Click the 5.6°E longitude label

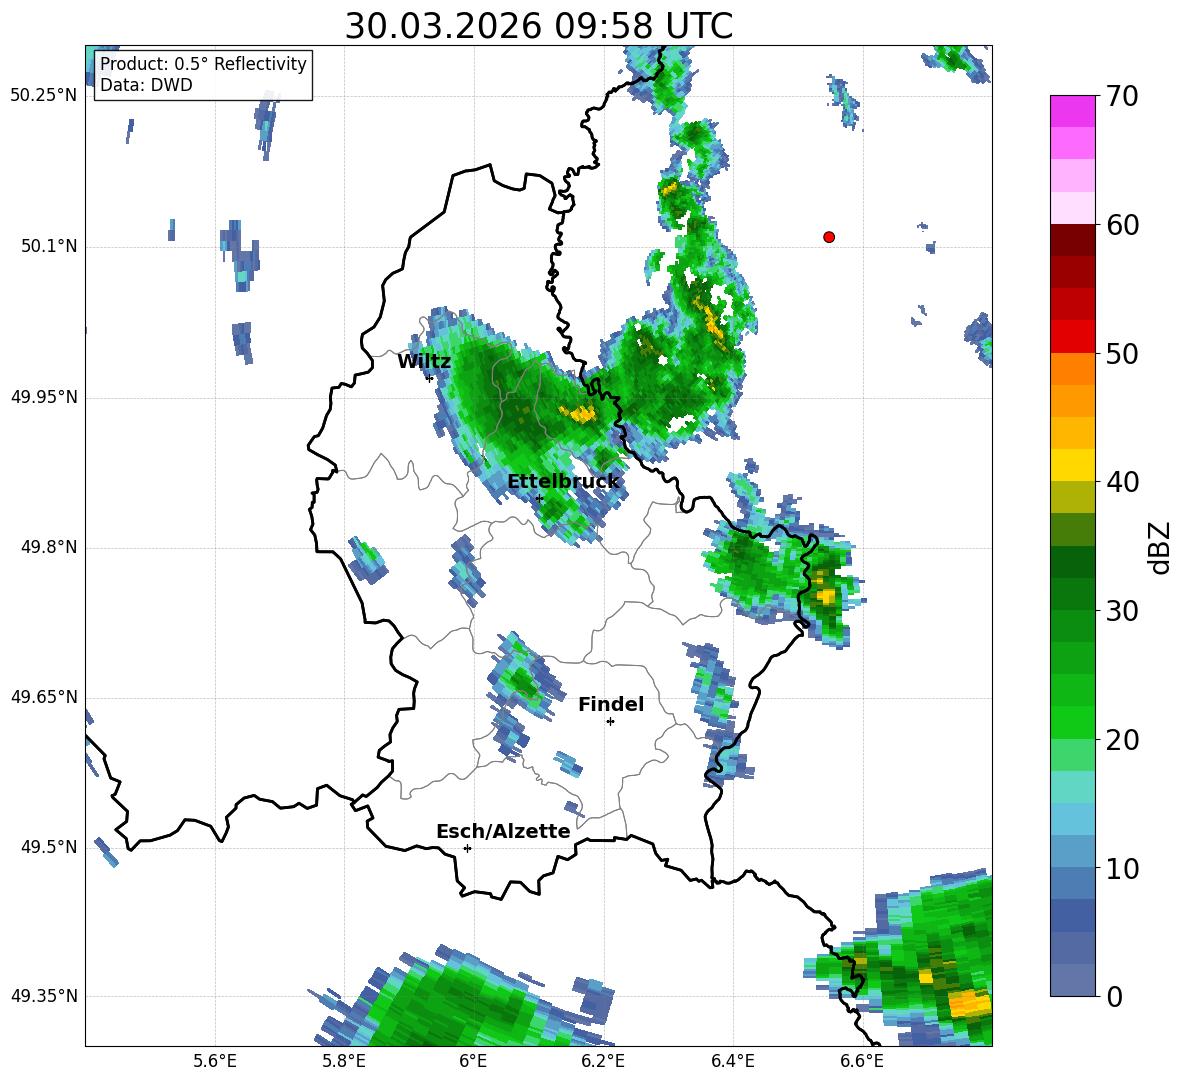click(215, 1061)
